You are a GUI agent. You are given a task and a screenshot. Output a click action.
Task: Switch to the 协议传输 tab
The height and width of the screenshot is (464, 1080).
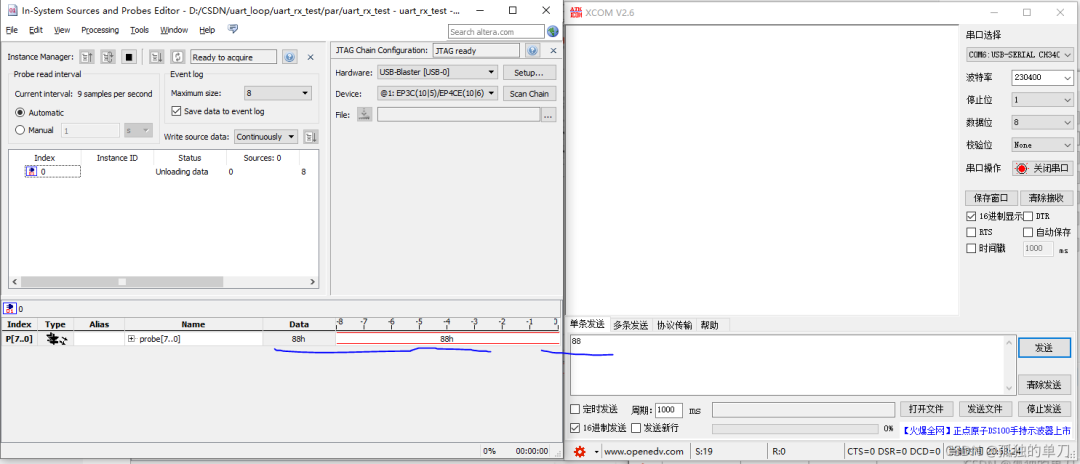click(674, 325)
